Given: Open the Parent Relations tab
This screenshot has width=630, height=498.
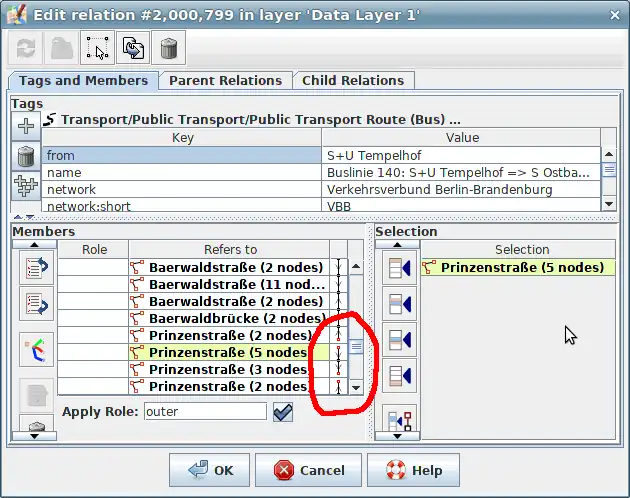Looking at the screenshot, I should click(x=225, y=80).
